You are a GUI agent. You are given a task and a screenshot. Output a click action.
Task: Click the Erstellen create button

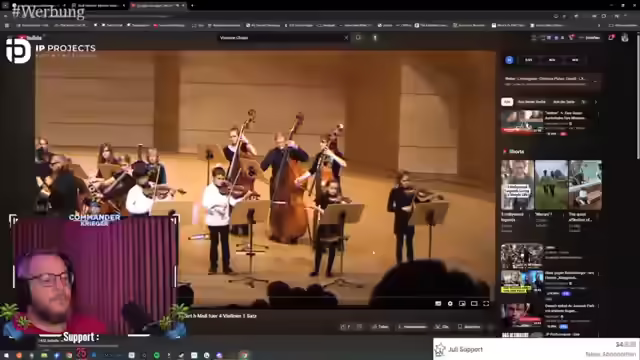click(x=590, y=38)
